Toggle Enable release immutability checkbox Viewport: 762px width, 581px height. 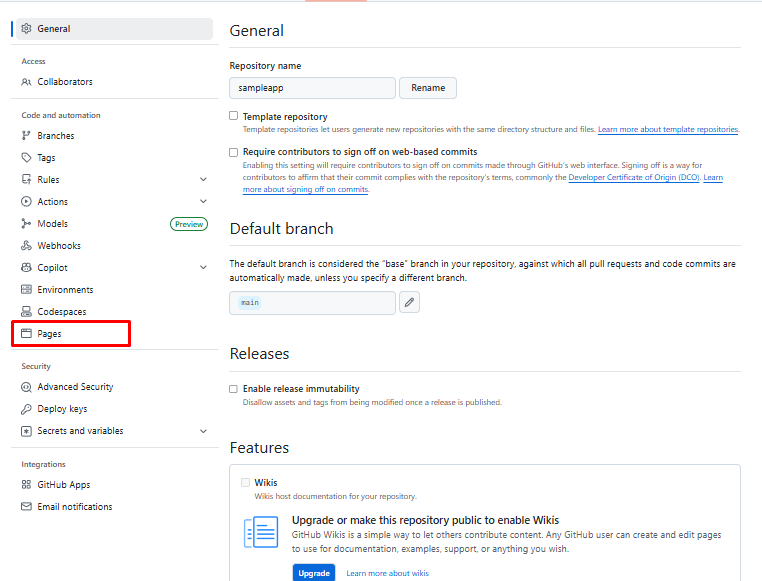coord(234,389)
